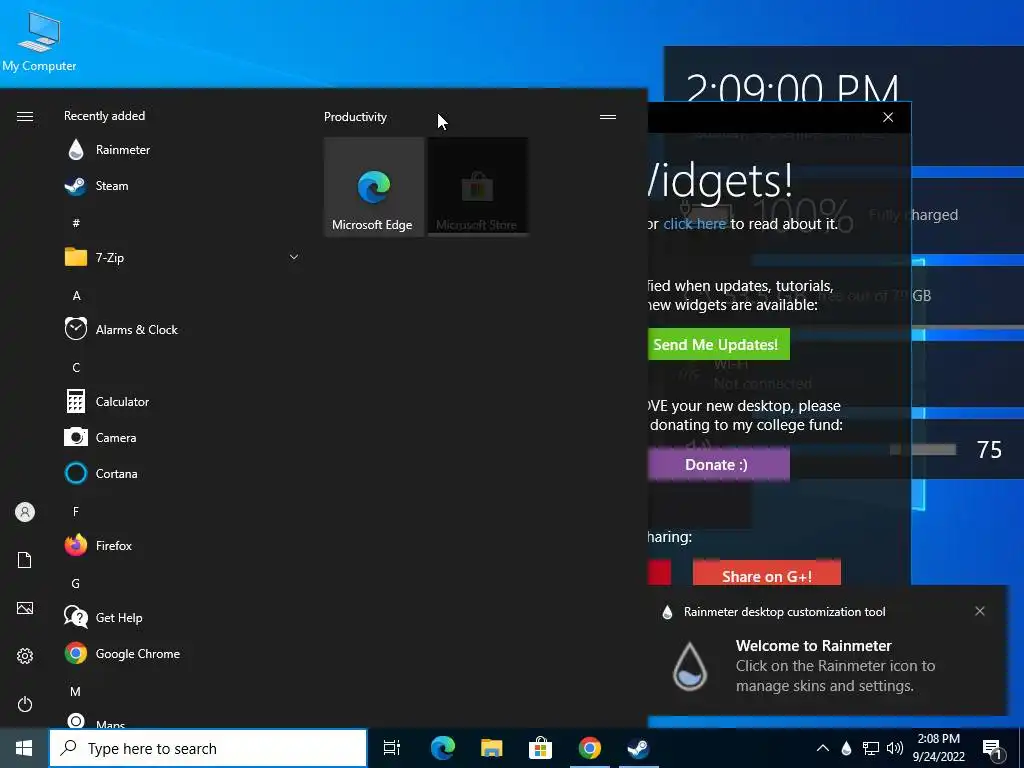Image resolution: width=1024 pixels, height=768 pixels.
Task: Launch Cortana from the app list
Action: point(181,473)
